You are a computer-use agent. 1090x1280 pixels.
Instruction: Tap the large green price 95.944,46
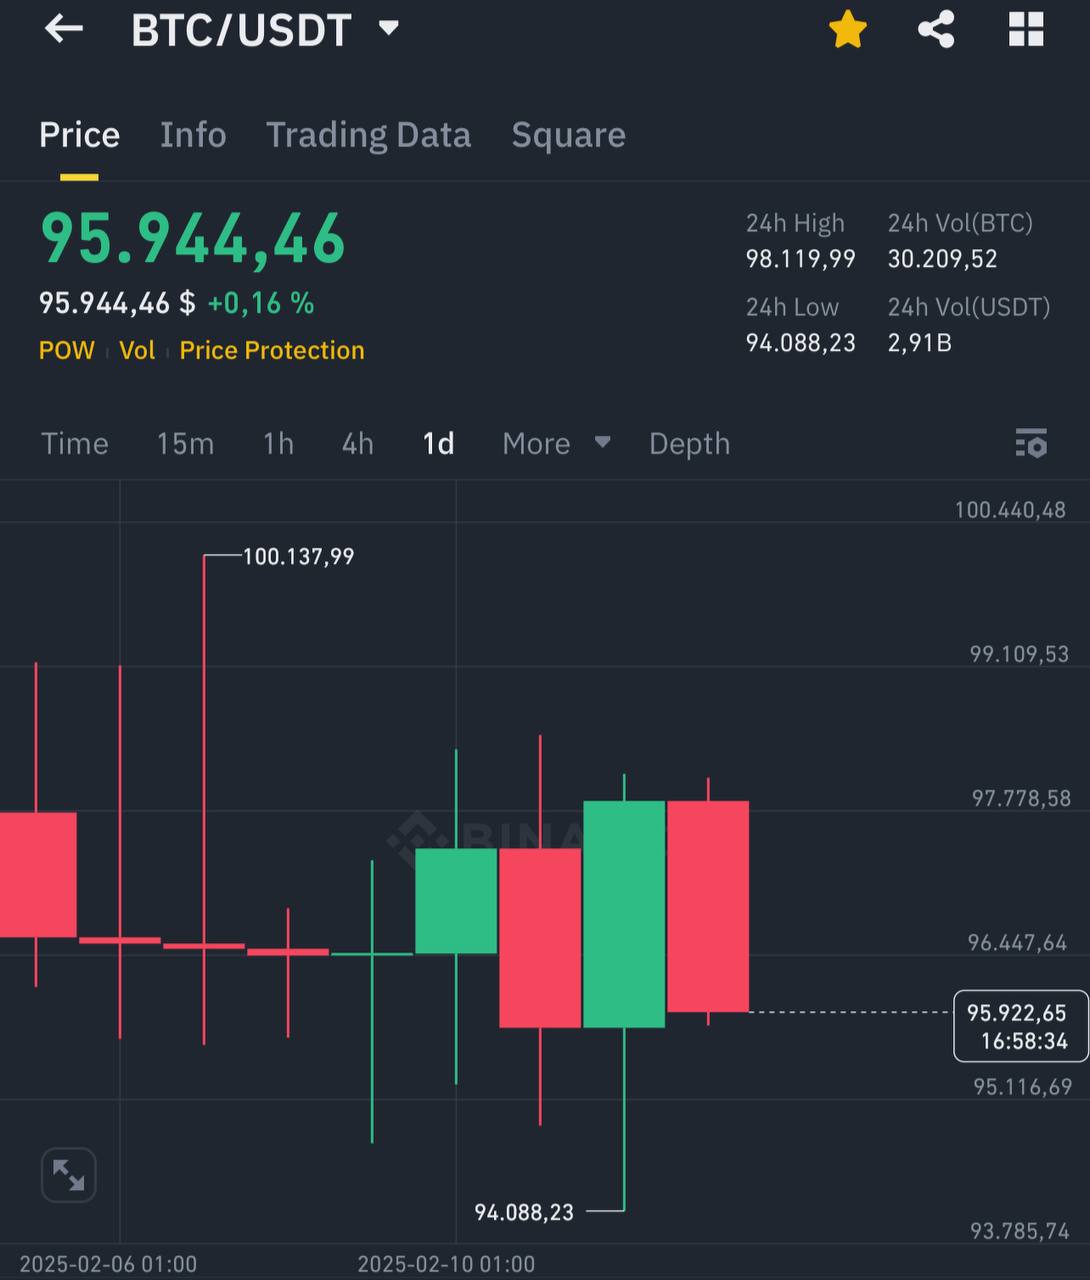[x=192, y=239]
